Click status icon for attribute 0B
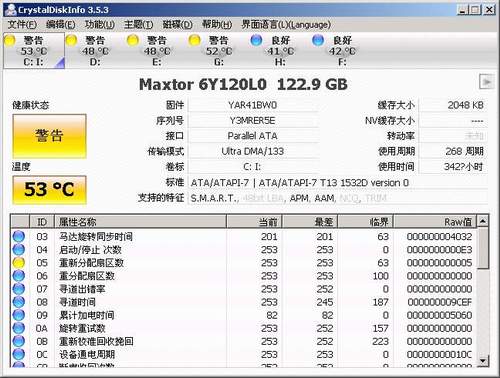This screenshot has width=500, height=378. click(19, 341)
